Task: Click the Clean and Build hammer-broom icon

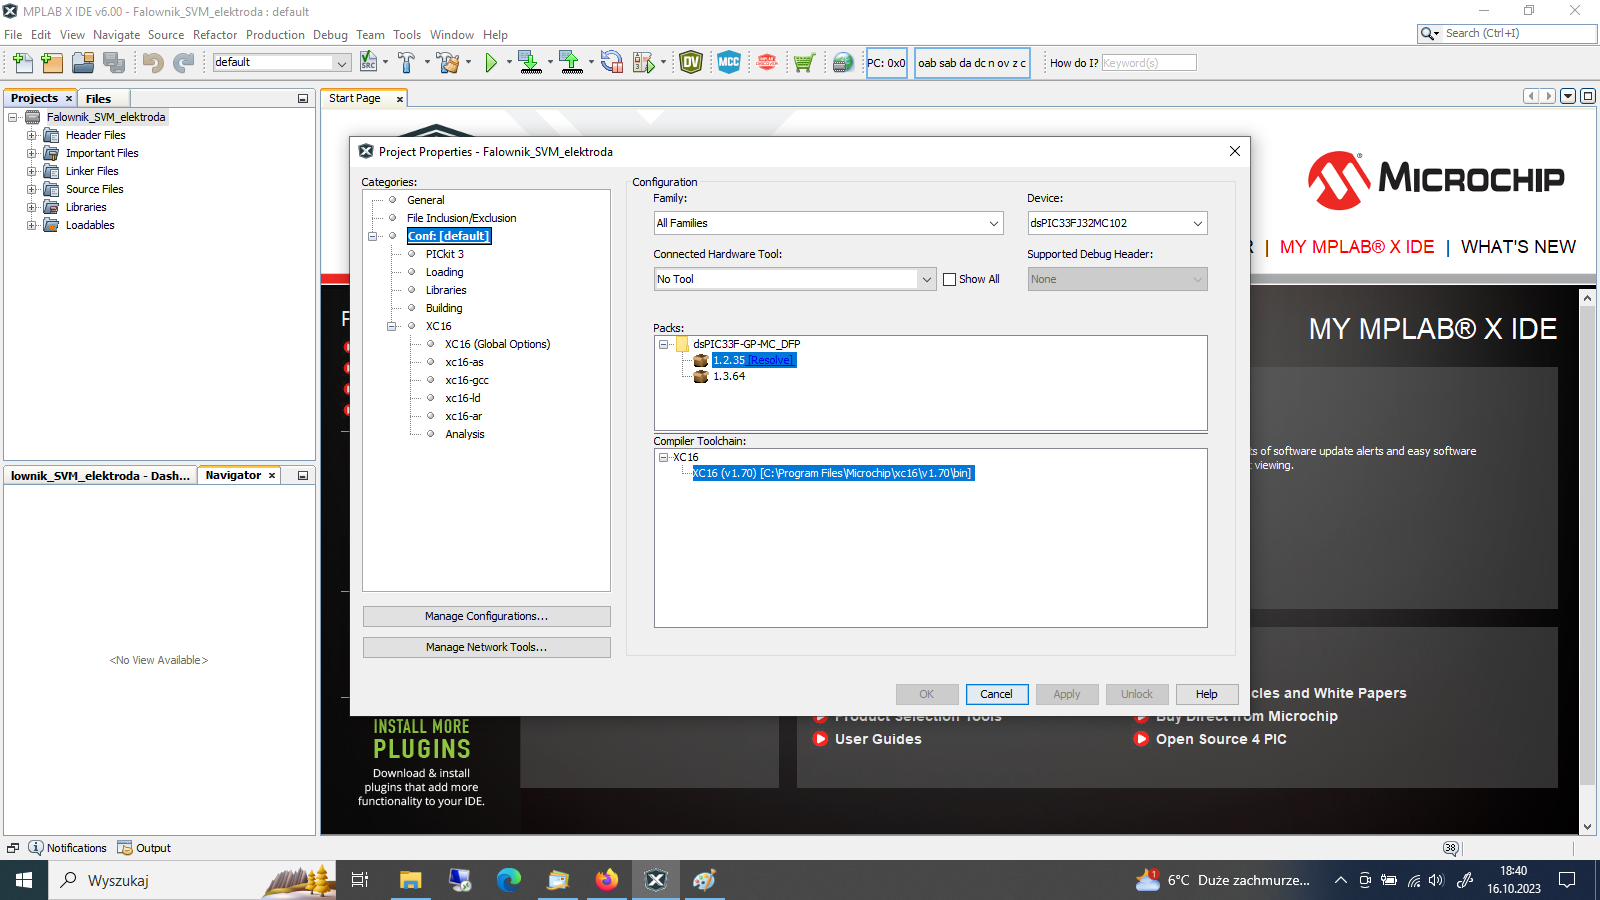Action: pyautogui.click(x=447, y=63)
